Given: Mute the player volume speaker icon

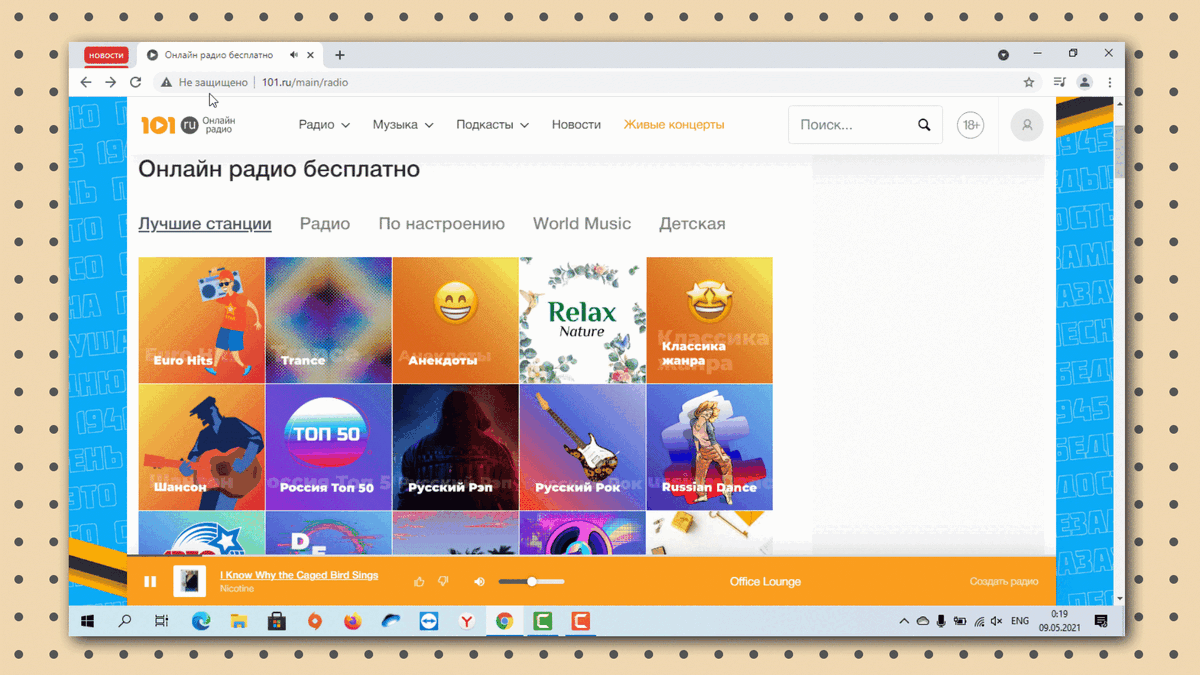Looking at the screenshot, I should point(479,581).
